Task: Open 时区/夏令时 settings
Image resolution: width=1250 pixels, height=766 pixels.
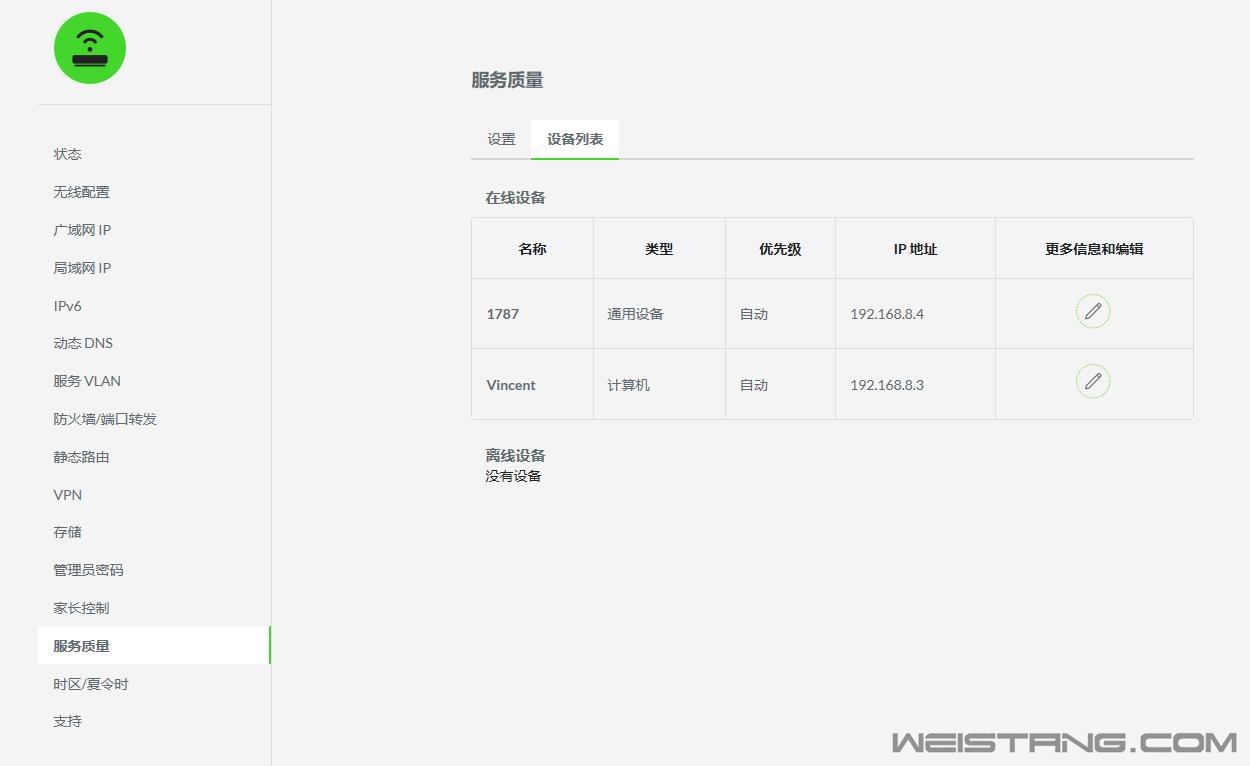Action: tap(91, 684)
